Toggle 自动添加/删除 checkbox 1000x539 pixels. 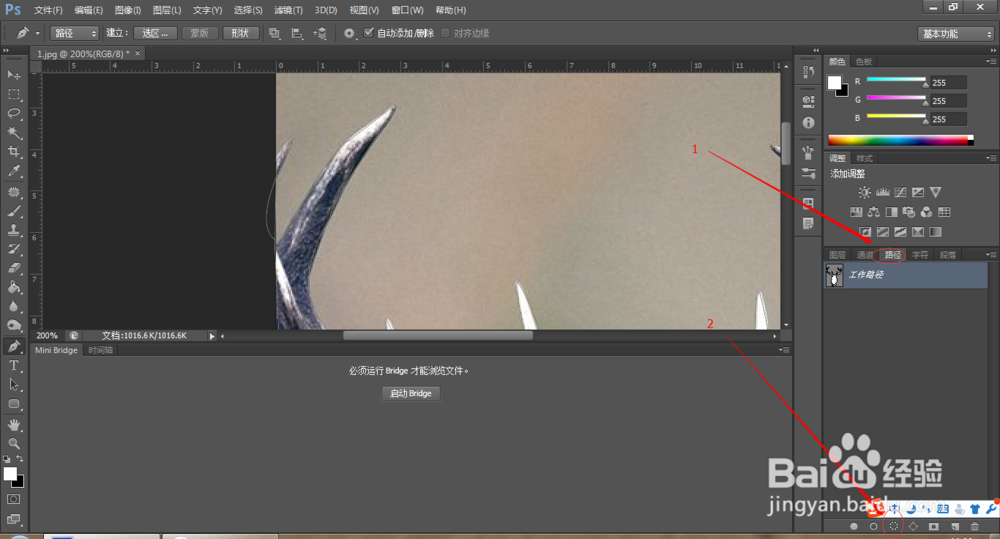click(x=369, y=33)
